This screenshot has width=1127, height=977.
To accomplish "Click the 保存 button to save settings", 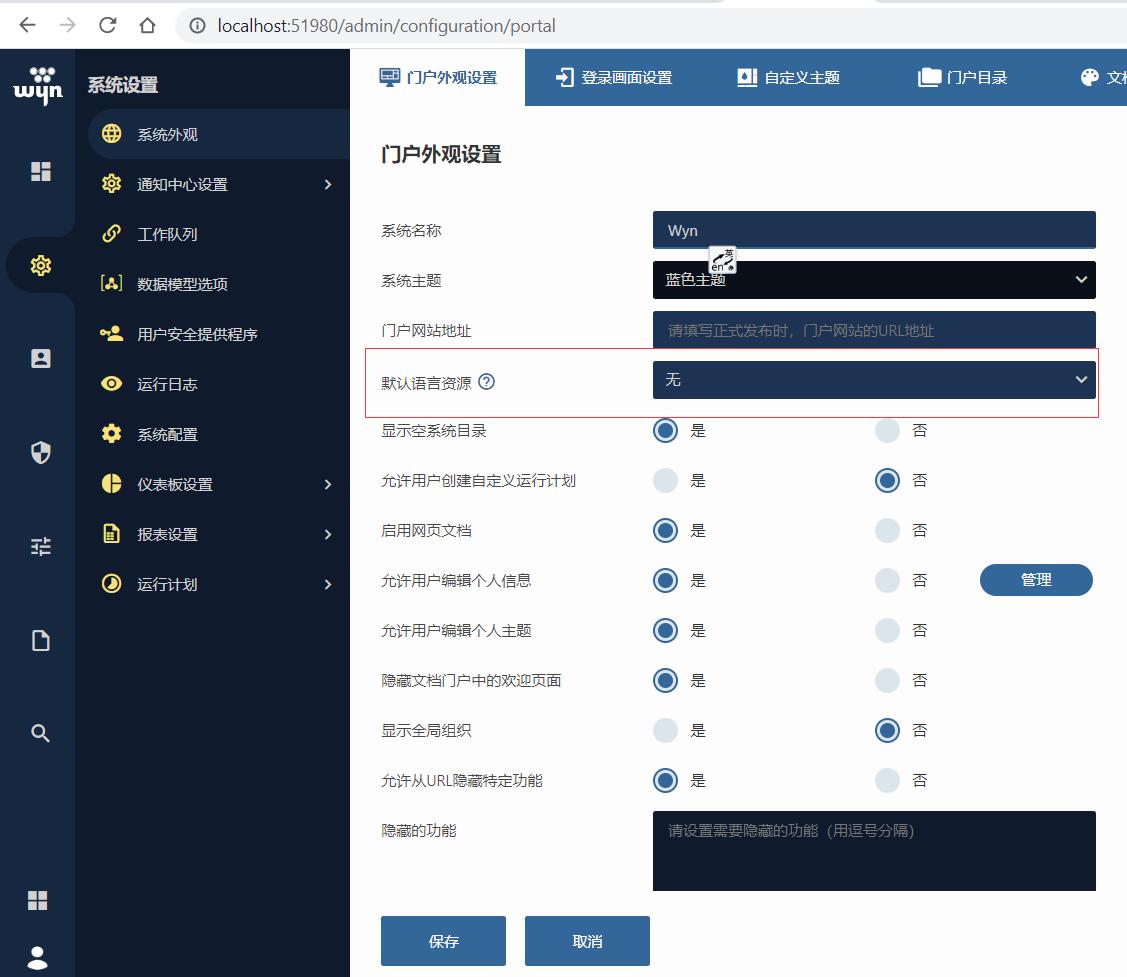I will (443, 940).
